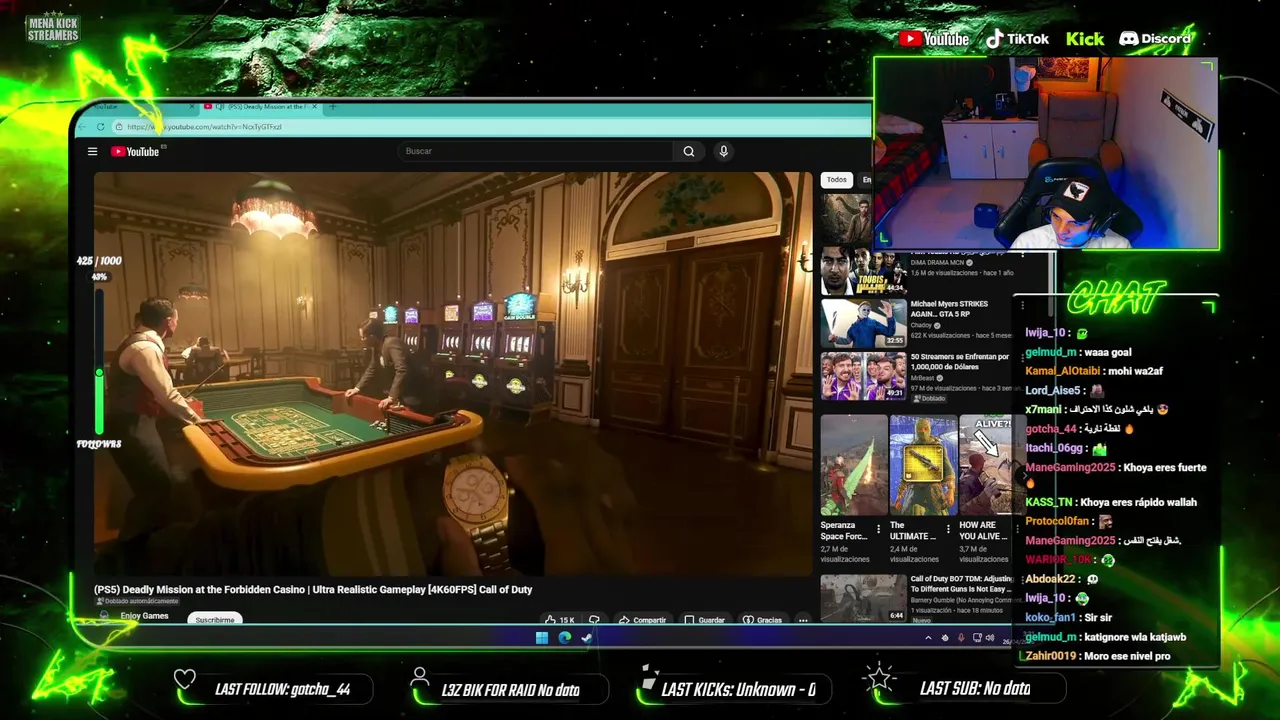1280x720 pixels.
Task: Switch to the Deadly Mission browser tab
Action: (x=262, y=106)
